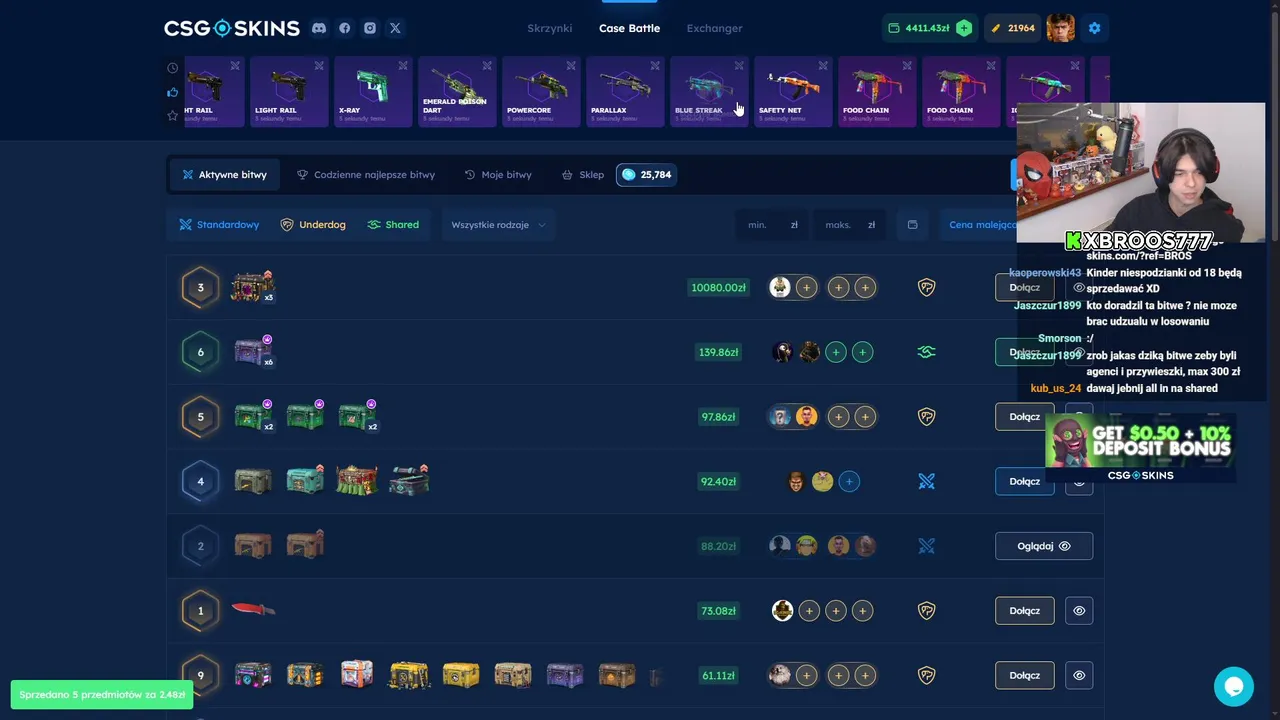Open the Skrzynki menu
This screenshot has width=1280, height=720.
pos(550,28)
